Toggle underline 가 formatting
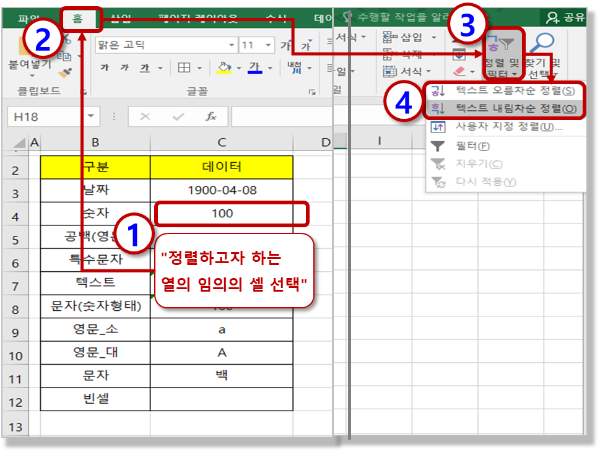The height and width of the screenshot is (452, 600). (145, 68)
